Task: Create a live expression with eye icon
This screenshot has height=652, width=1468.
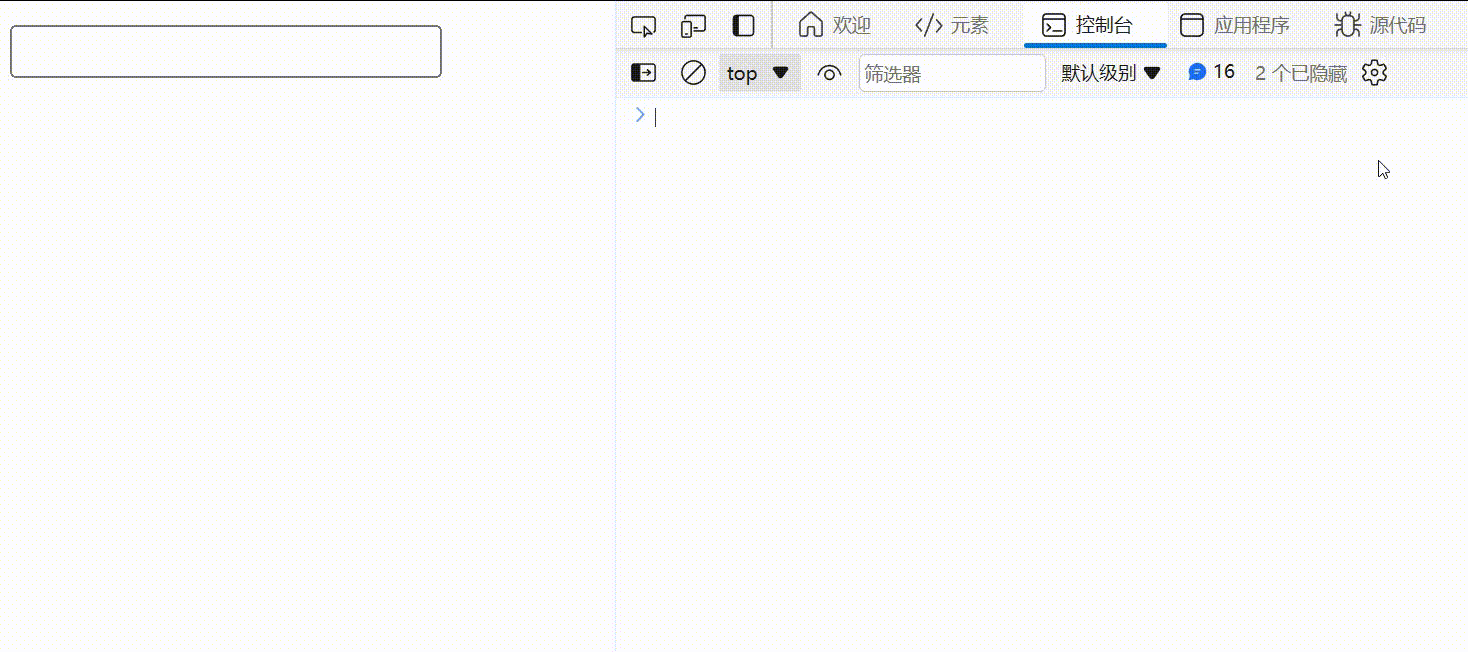Action: (x=829, y=72)
